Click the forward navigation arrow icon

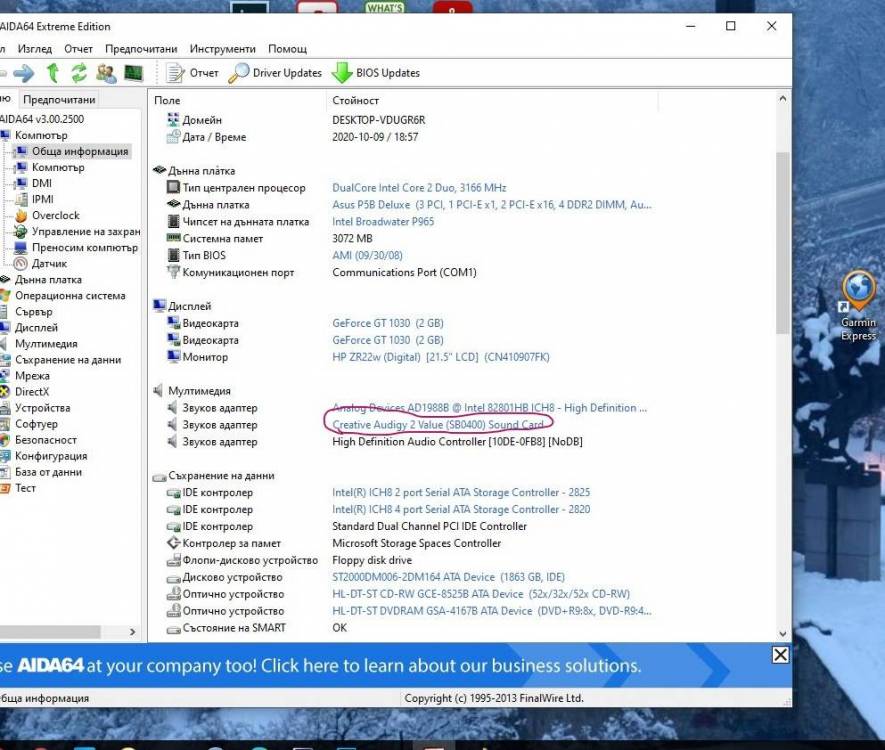[24, 73]
